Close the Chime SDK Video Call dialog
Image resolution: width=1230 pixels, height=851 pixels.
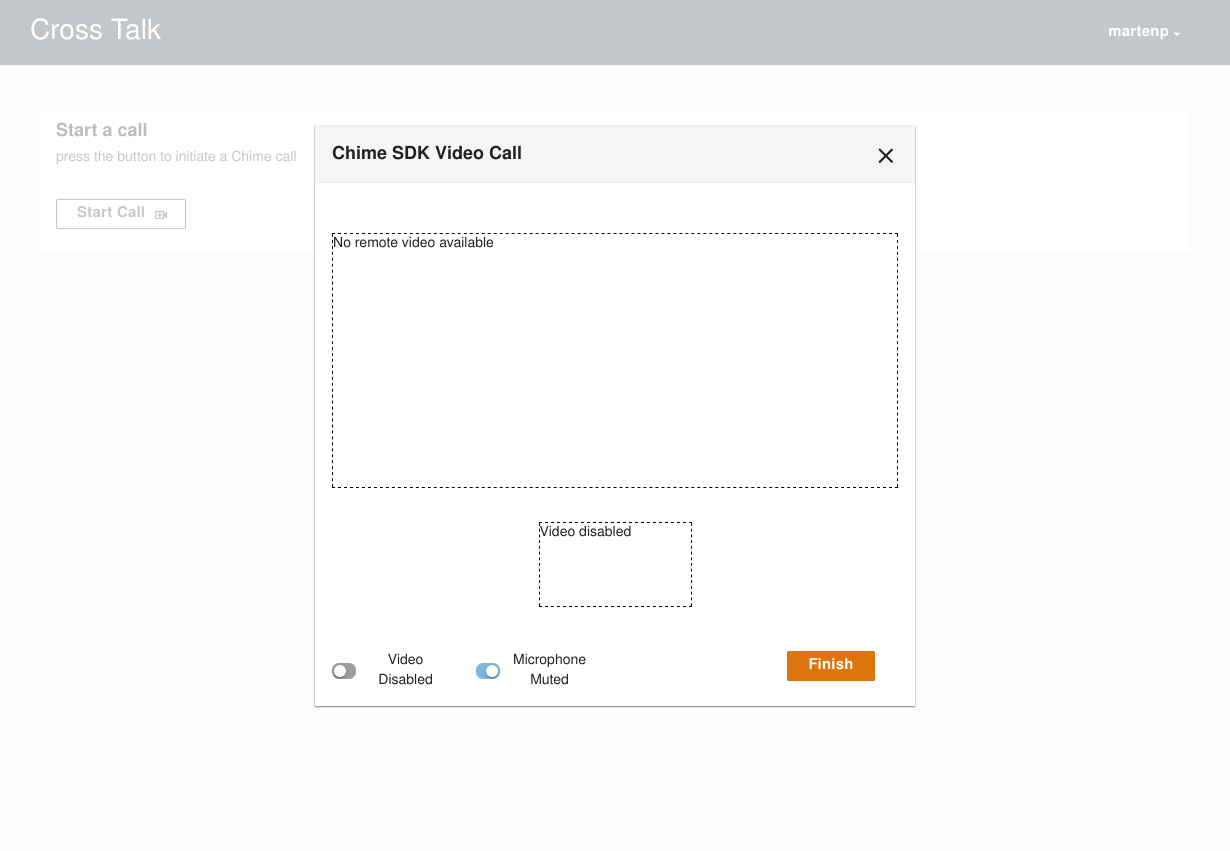pyautogui.click(x=885, y=156)
